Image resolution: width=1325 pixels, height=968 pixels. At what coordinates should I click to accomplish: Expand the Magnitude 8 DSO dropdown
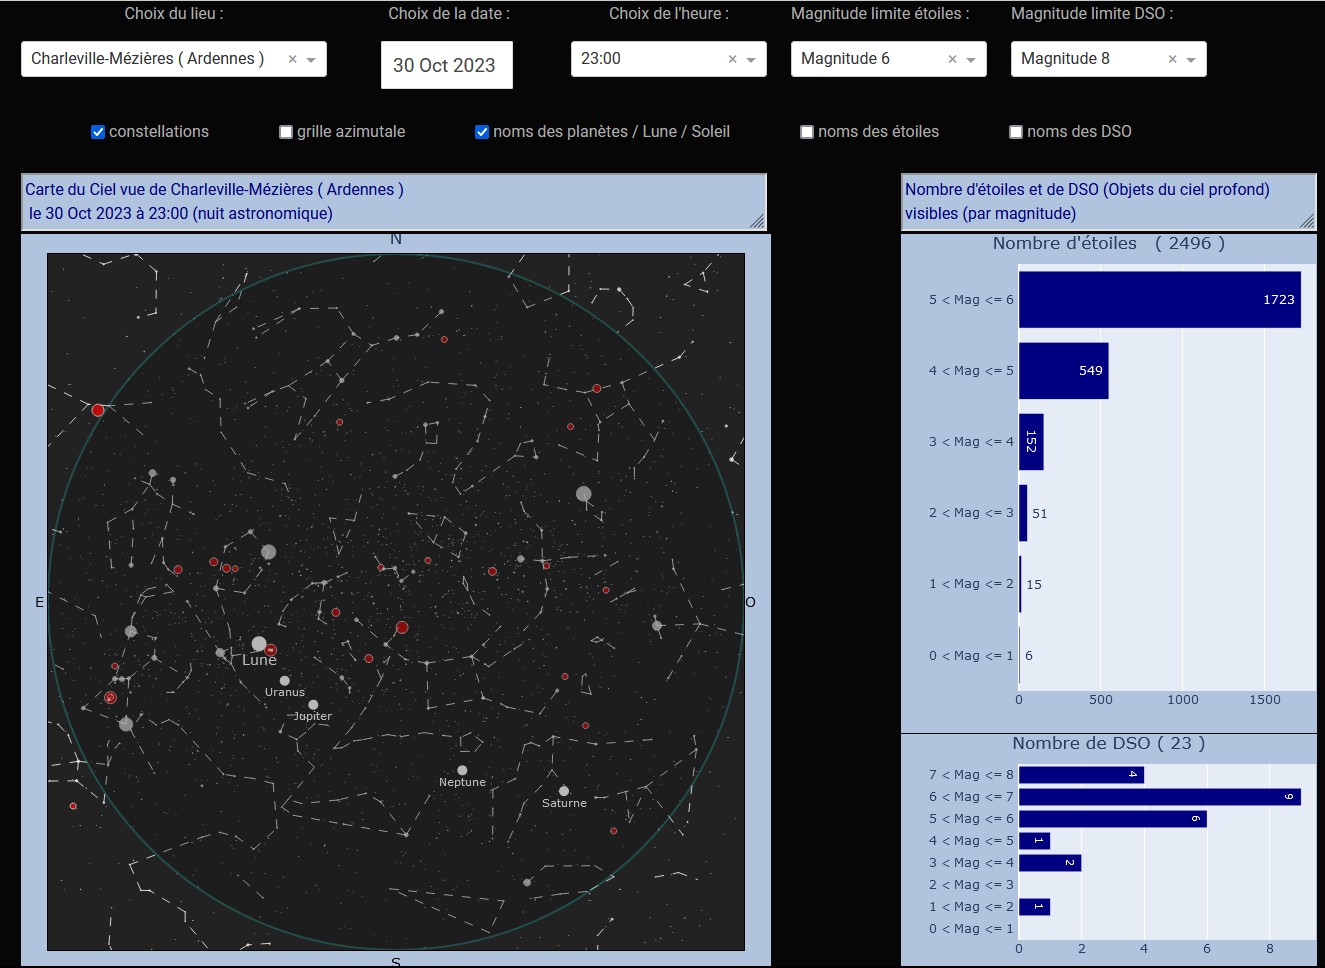pos(1191,59)
